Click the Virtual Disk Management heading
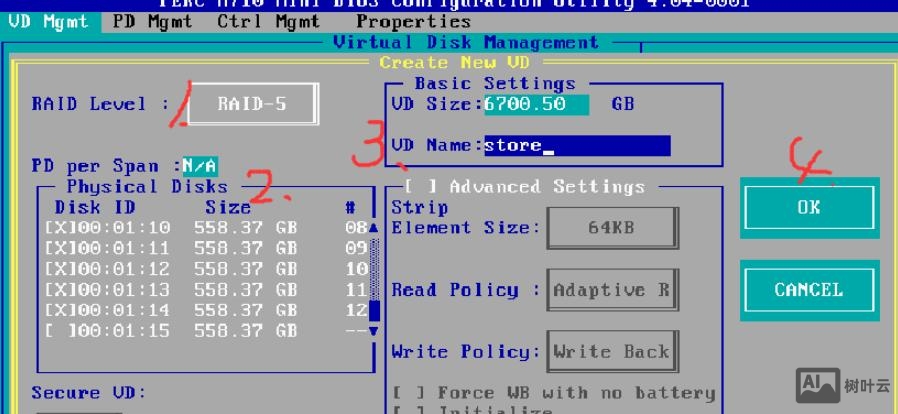898x414 pixels. click(x=466, y=42)
